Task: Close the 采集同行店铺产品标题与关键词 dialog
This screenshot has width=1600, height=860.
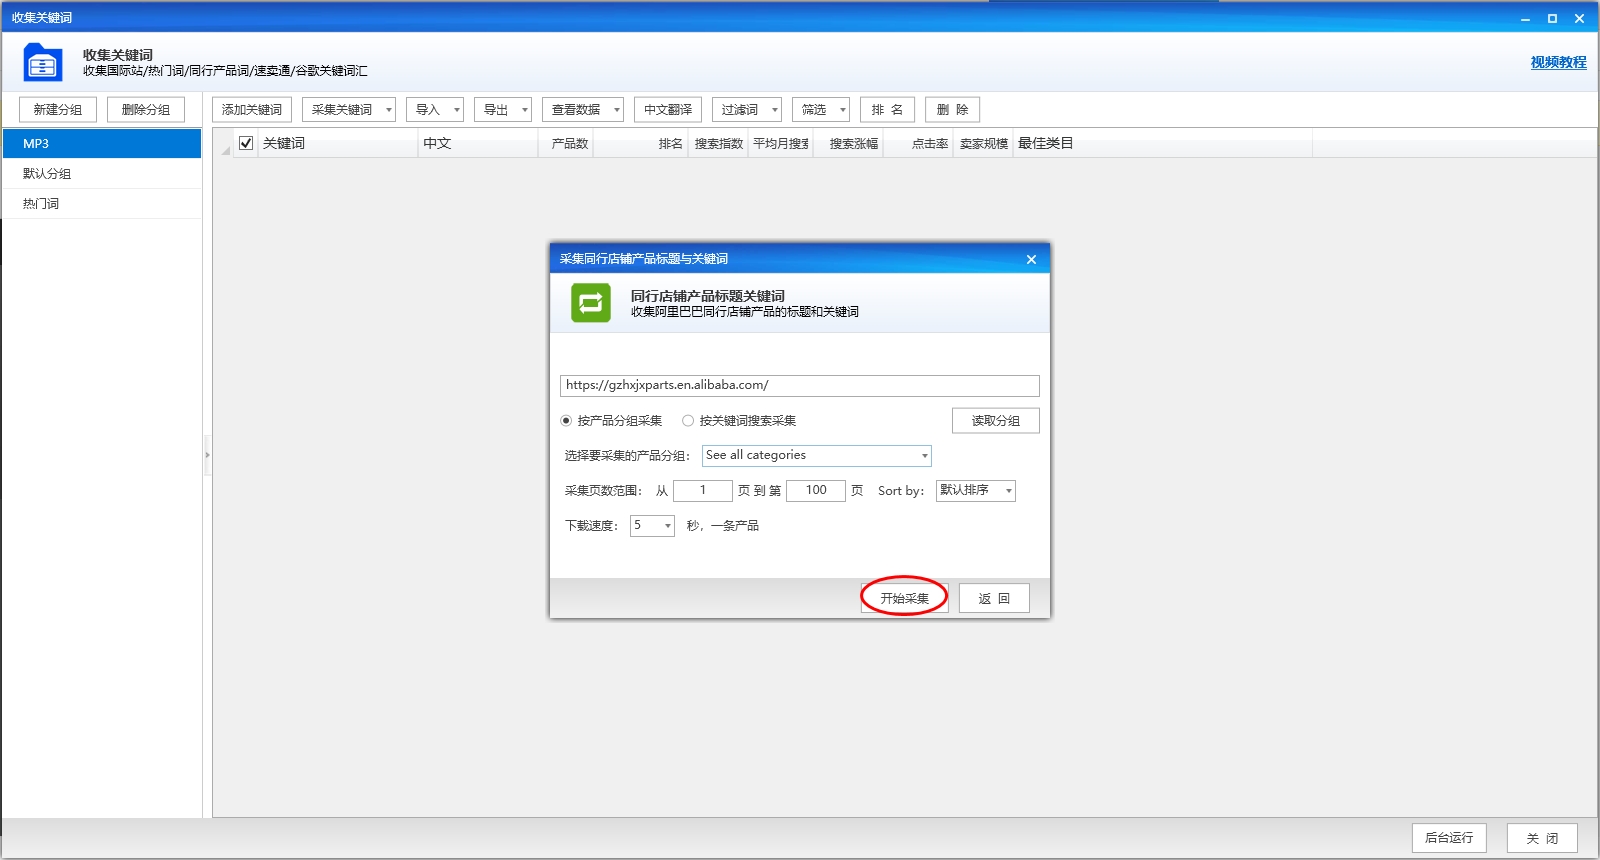Action: pyautogui.click(x=1031, y=259)
